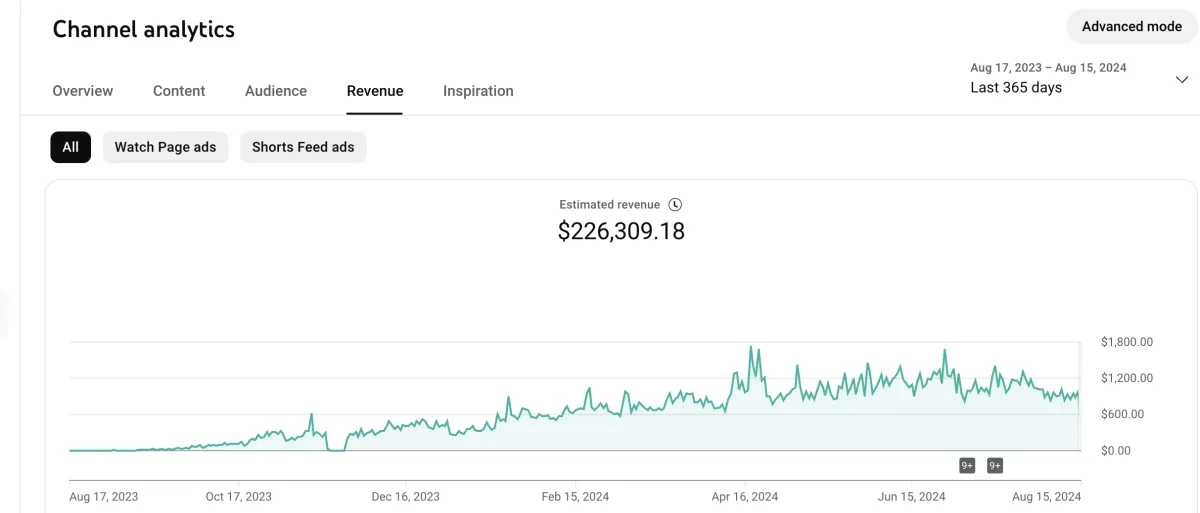Switch to the Overview tab
Viewport: 1200px width, 513px height.
83,91
